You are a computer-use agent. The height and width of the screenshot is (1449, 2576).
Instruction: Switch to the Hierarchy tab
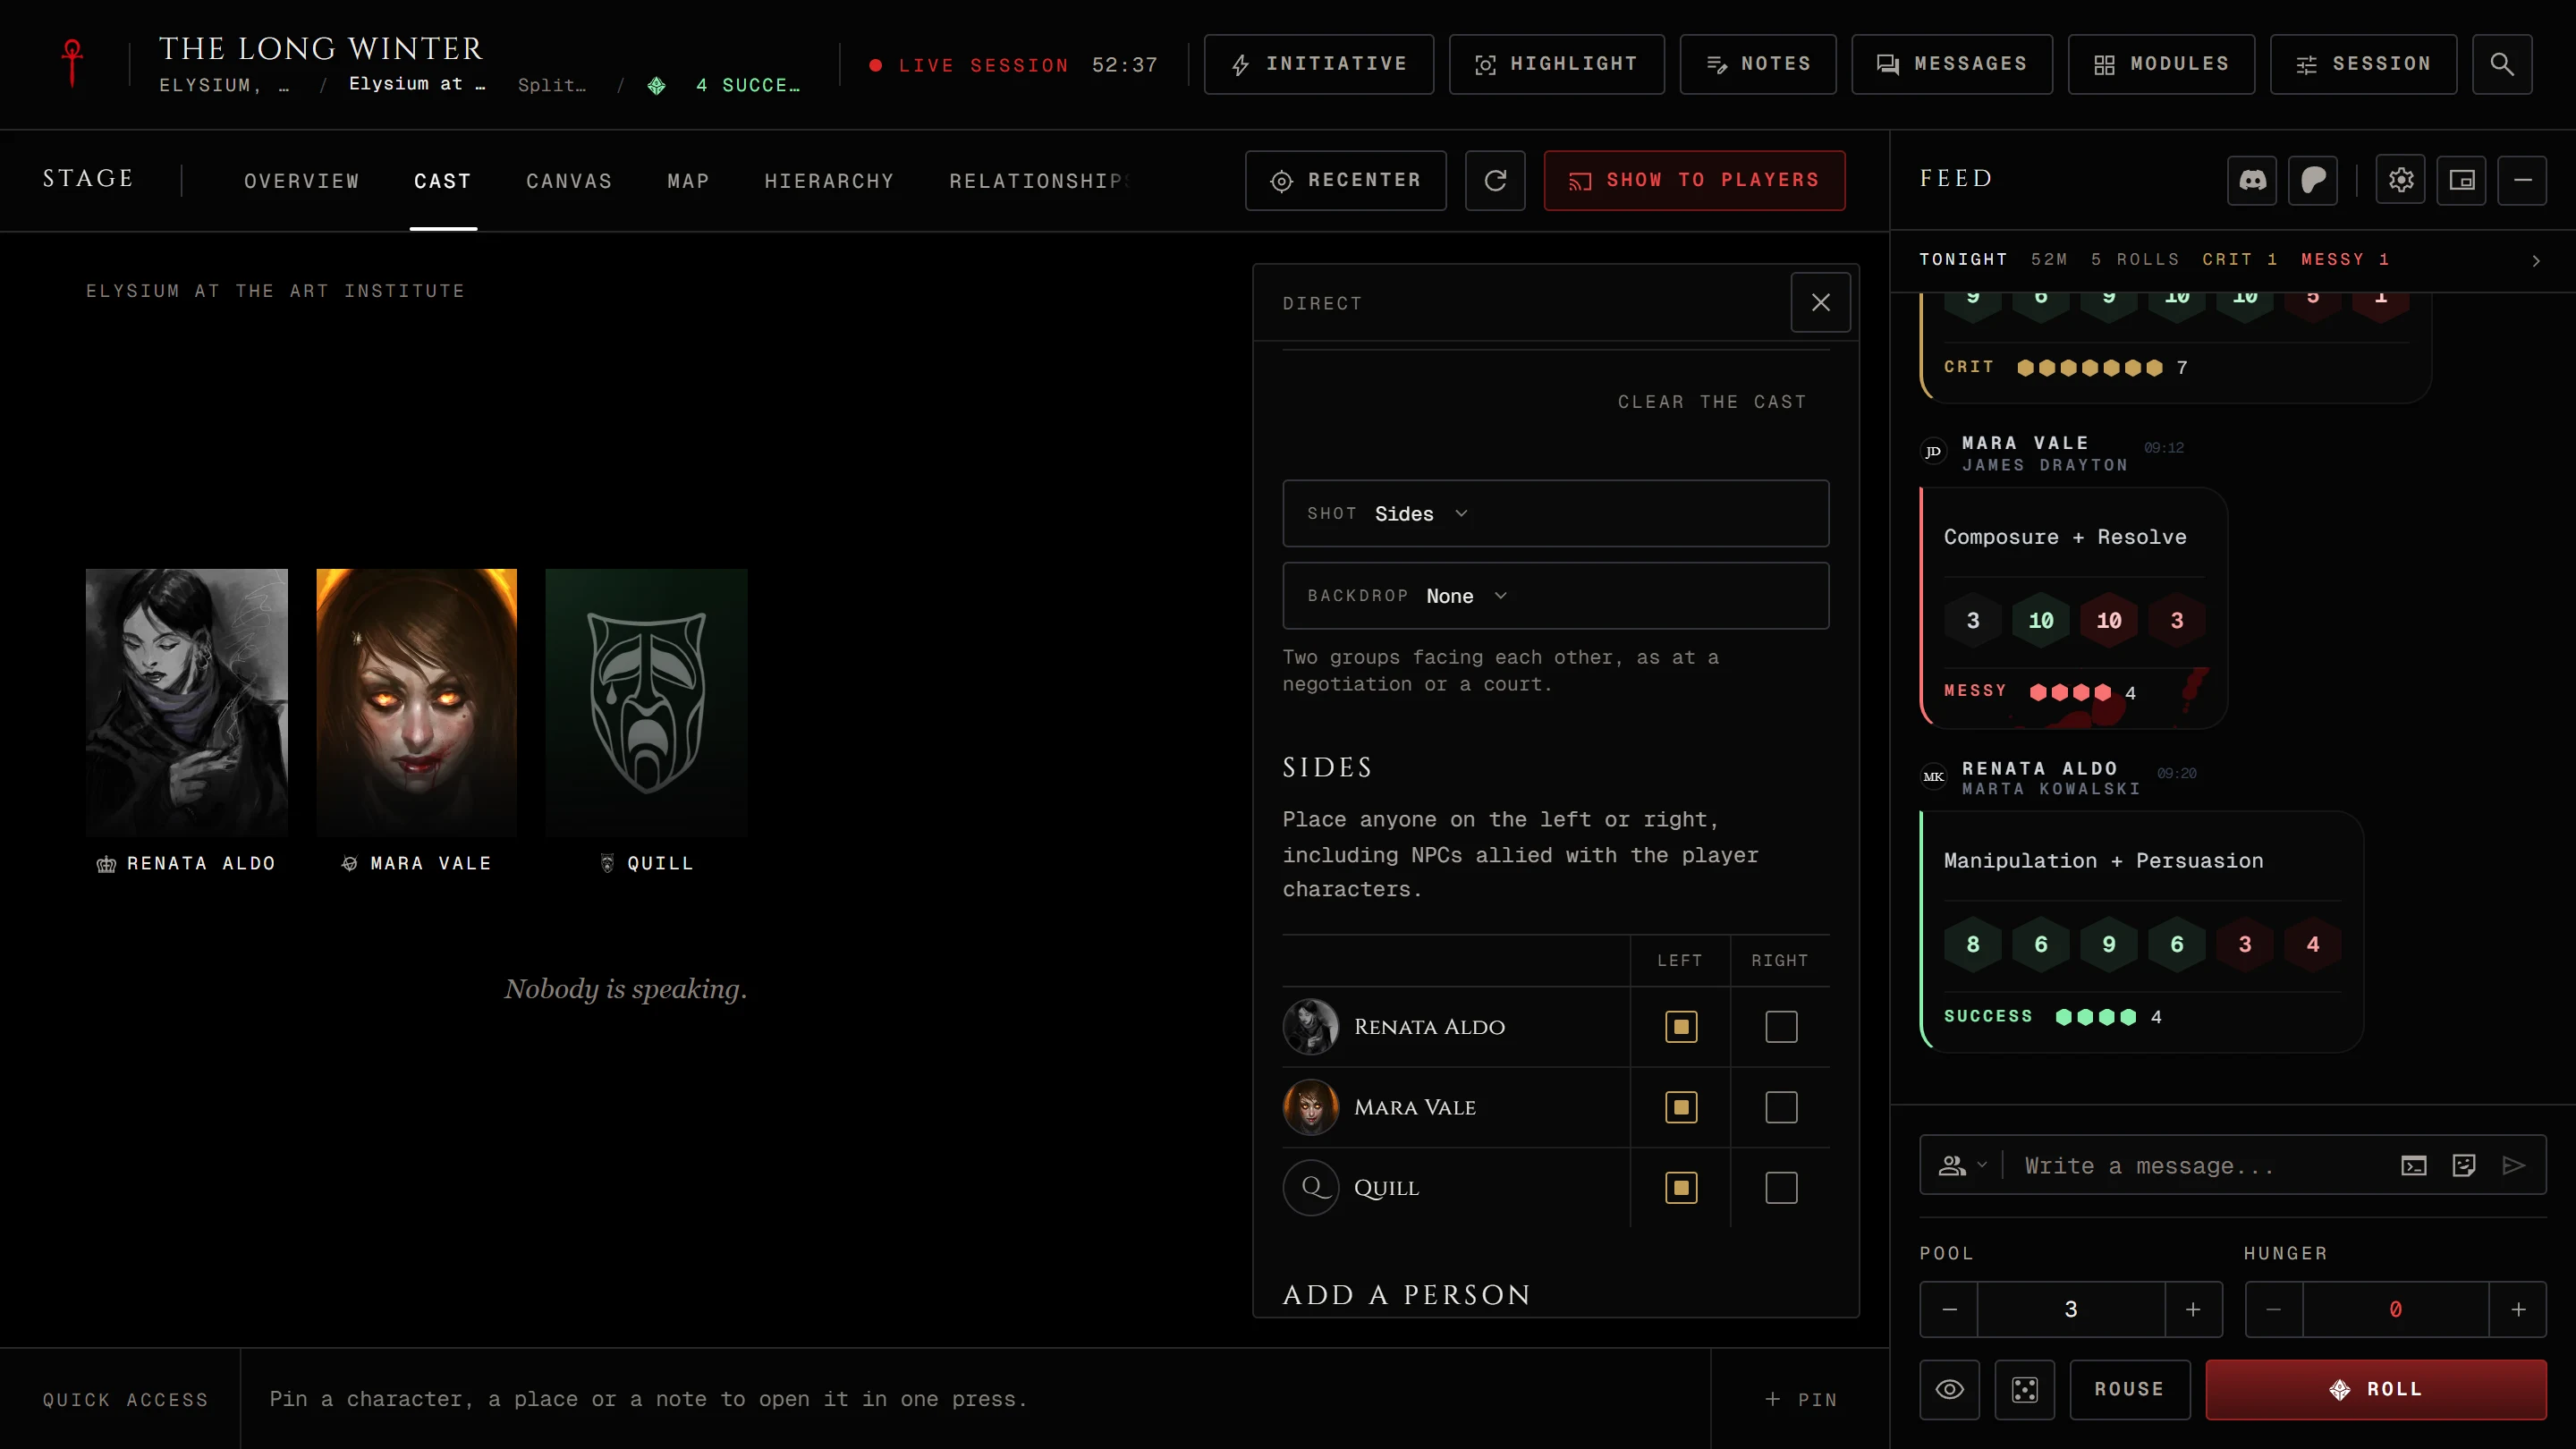(829, 181)
